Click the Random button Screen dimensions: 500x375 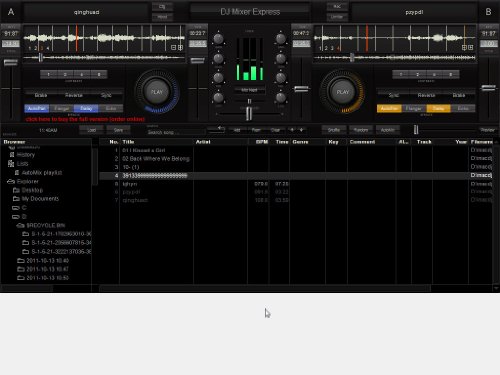click(361, 130)
